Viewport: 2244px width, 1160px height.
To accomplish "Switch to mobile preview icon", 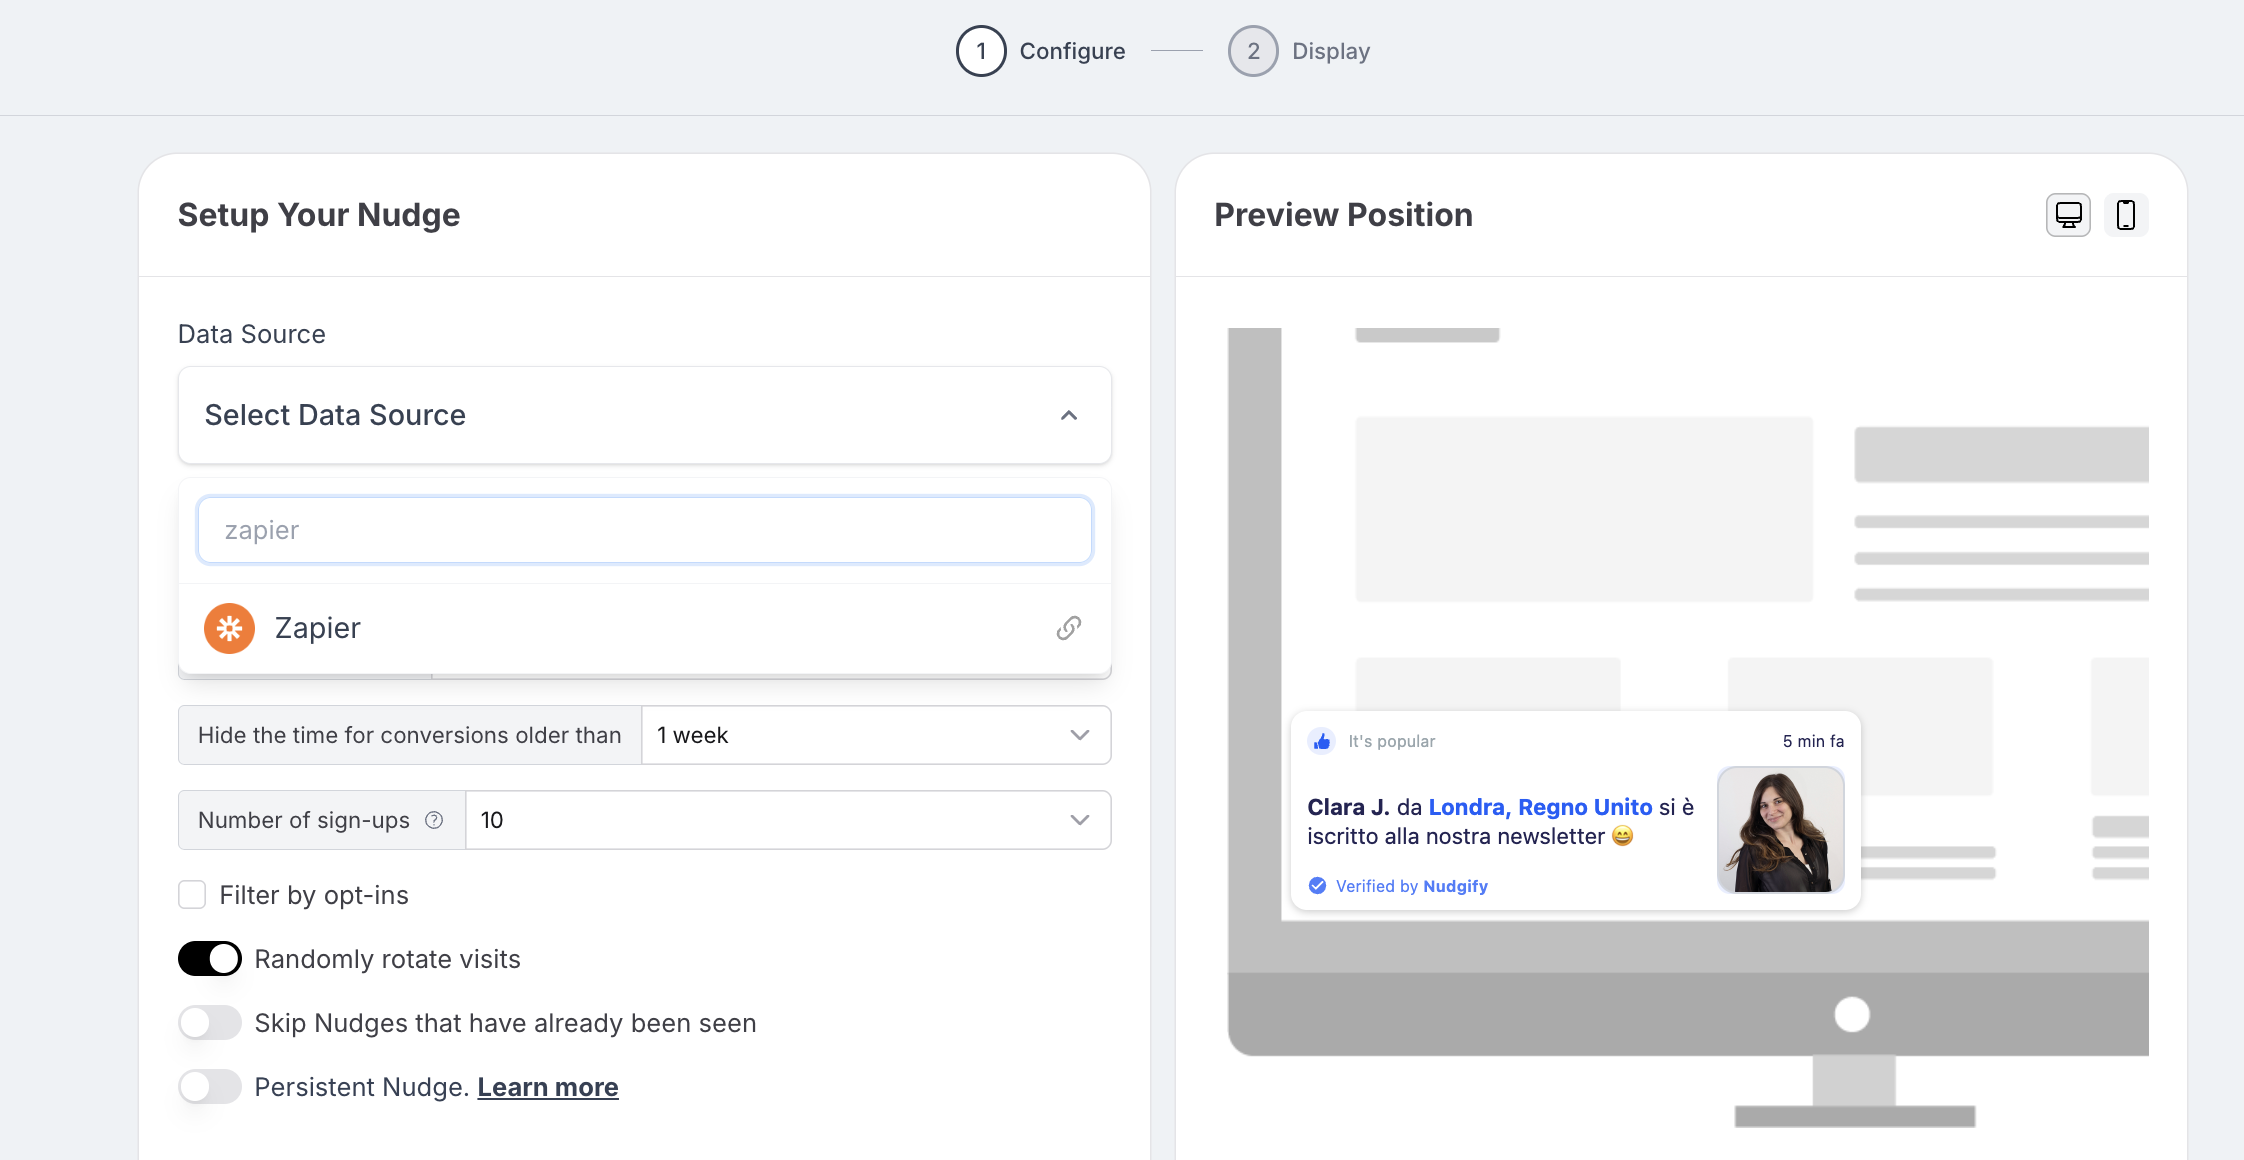I will [x=2126, y=215].
